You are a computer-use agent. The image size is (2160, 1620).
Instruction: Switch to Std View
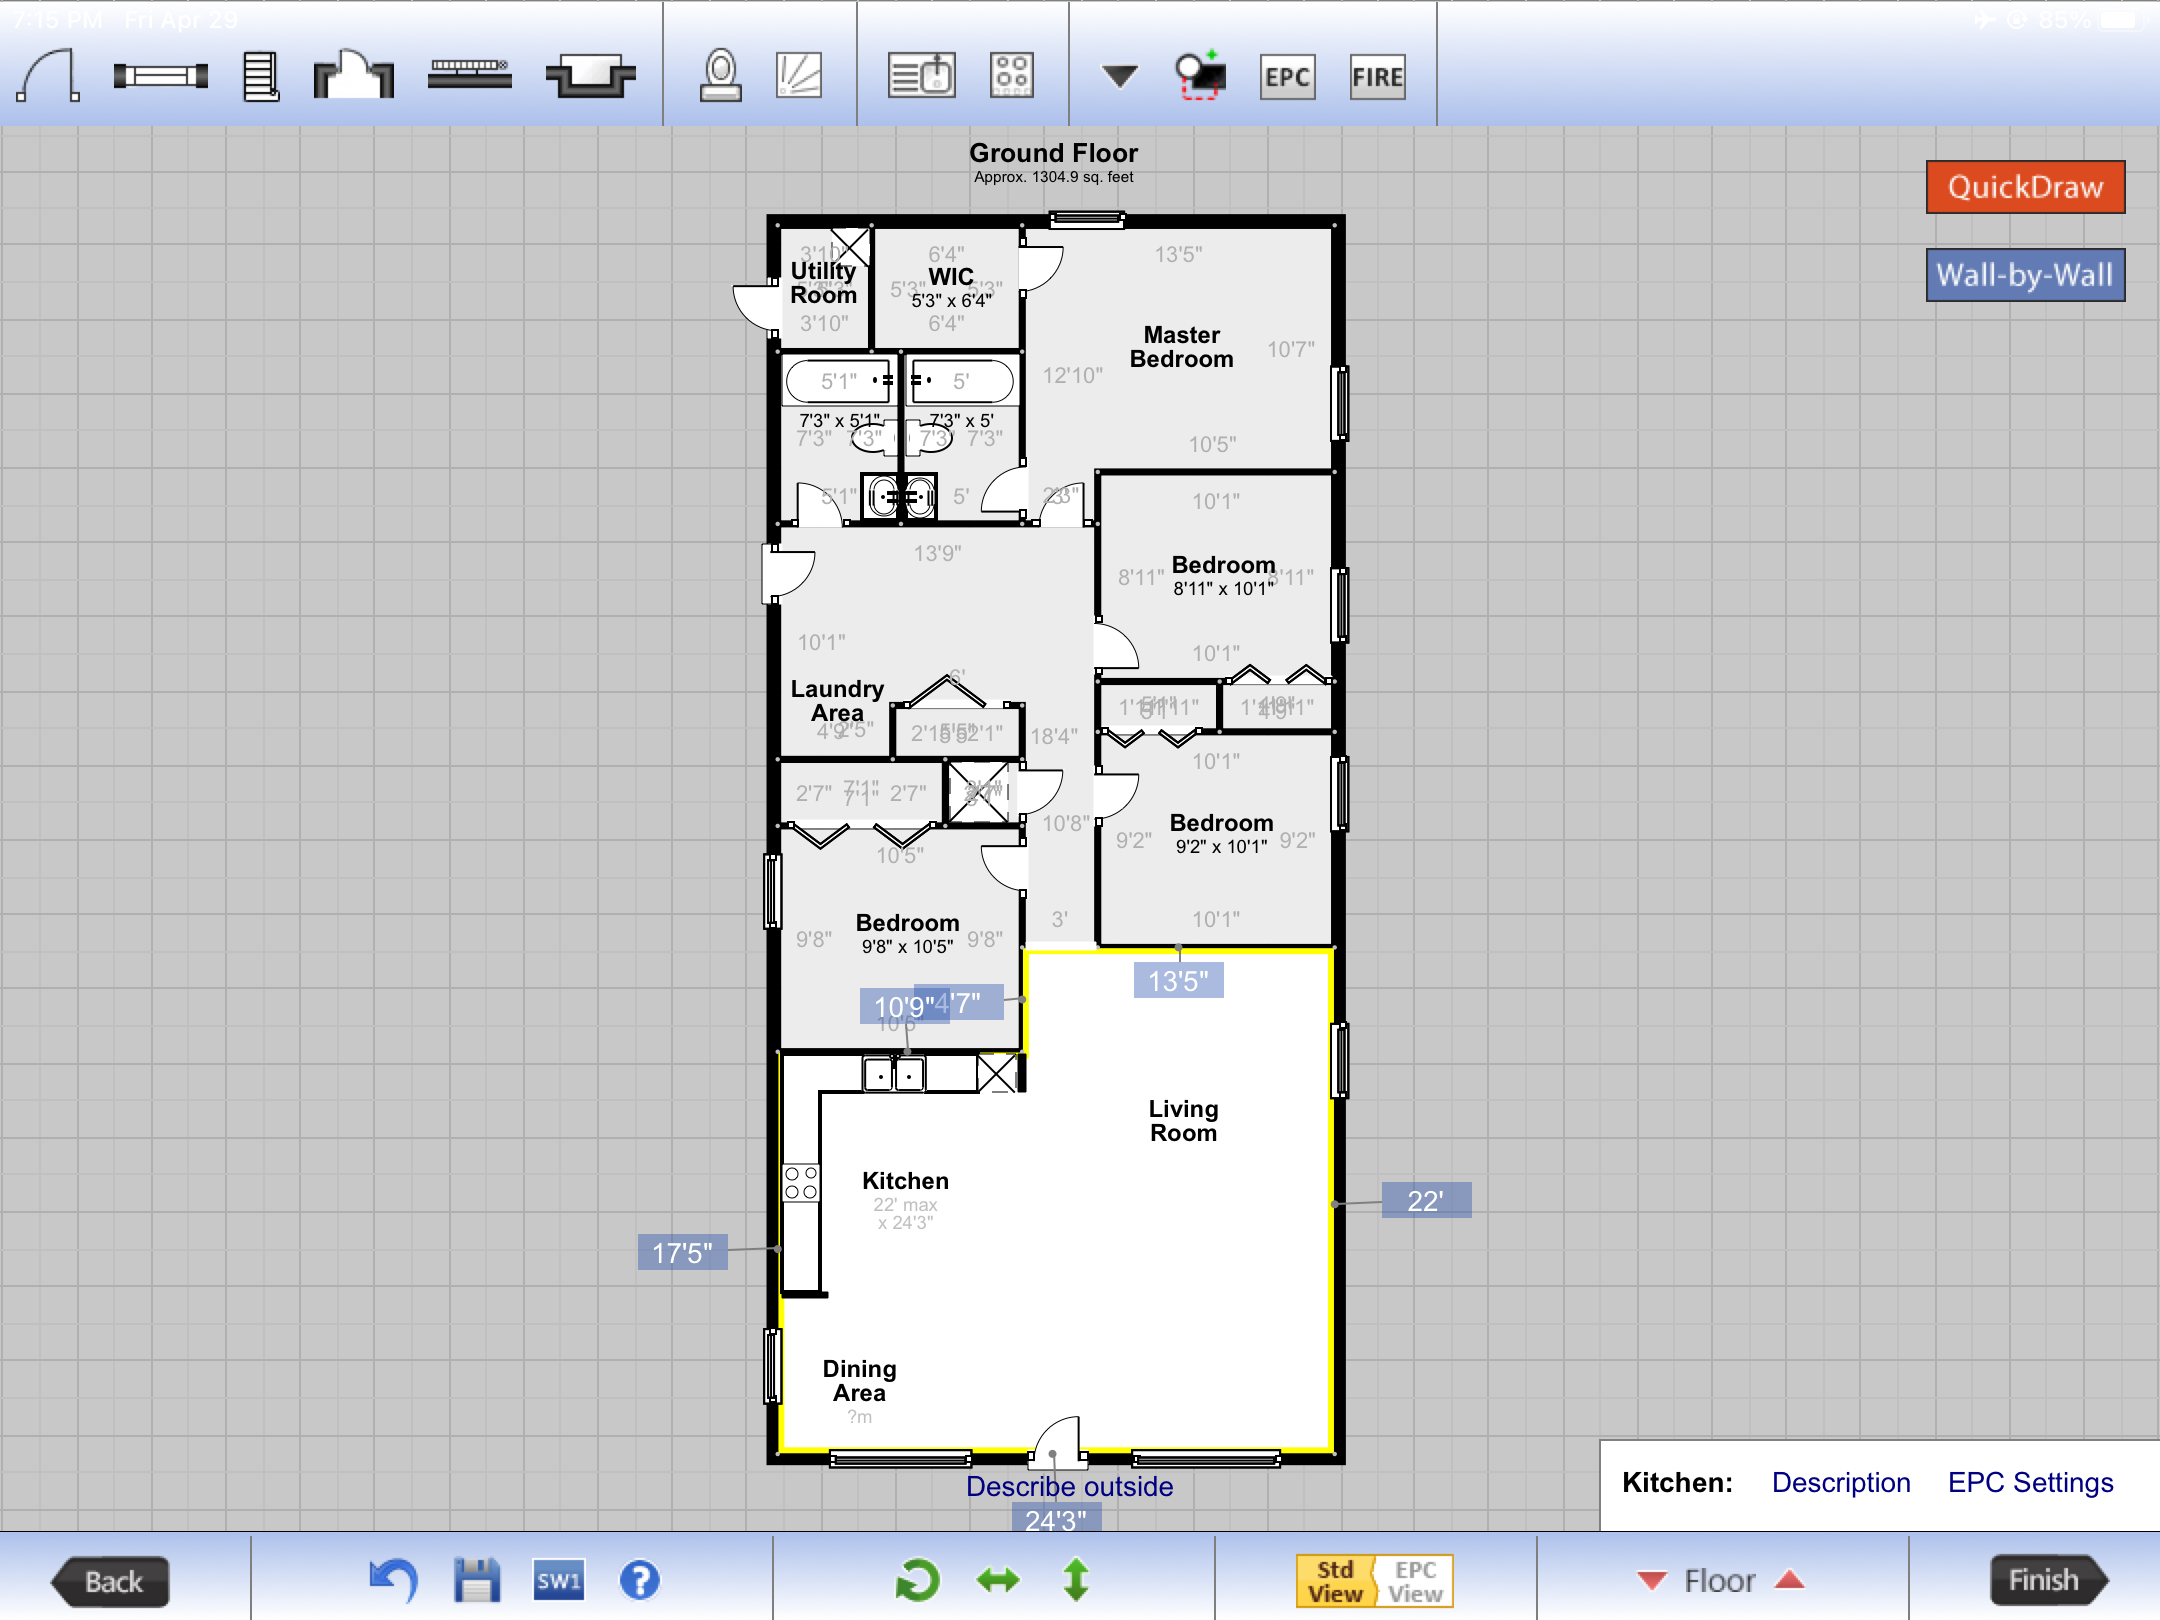[x=1335, y=1581]
